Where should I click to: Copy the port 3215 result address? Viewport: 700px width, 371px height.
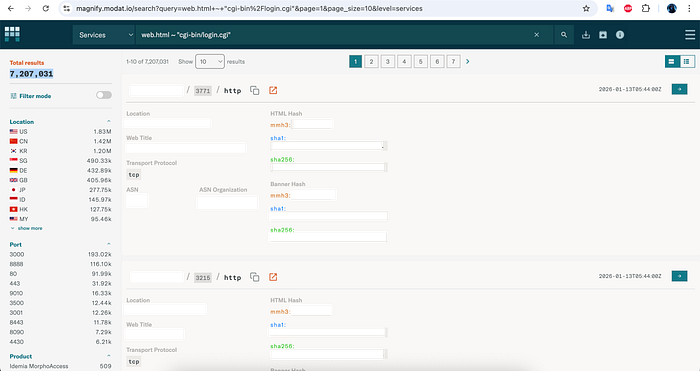point(254,277)
